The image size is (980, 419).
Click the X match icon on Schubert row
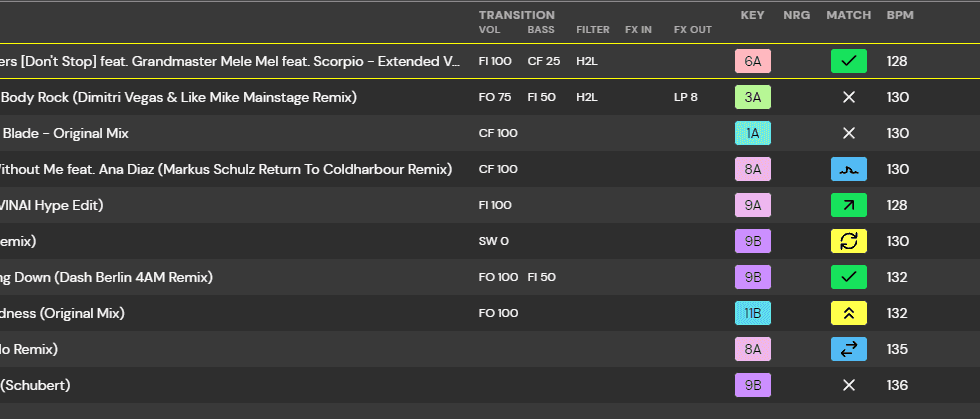point(848,385)
